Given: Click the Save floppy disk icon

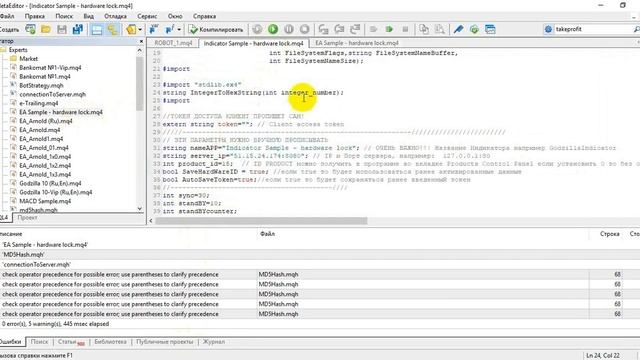Looking at the screenshot, I should (x=62, y=29).
